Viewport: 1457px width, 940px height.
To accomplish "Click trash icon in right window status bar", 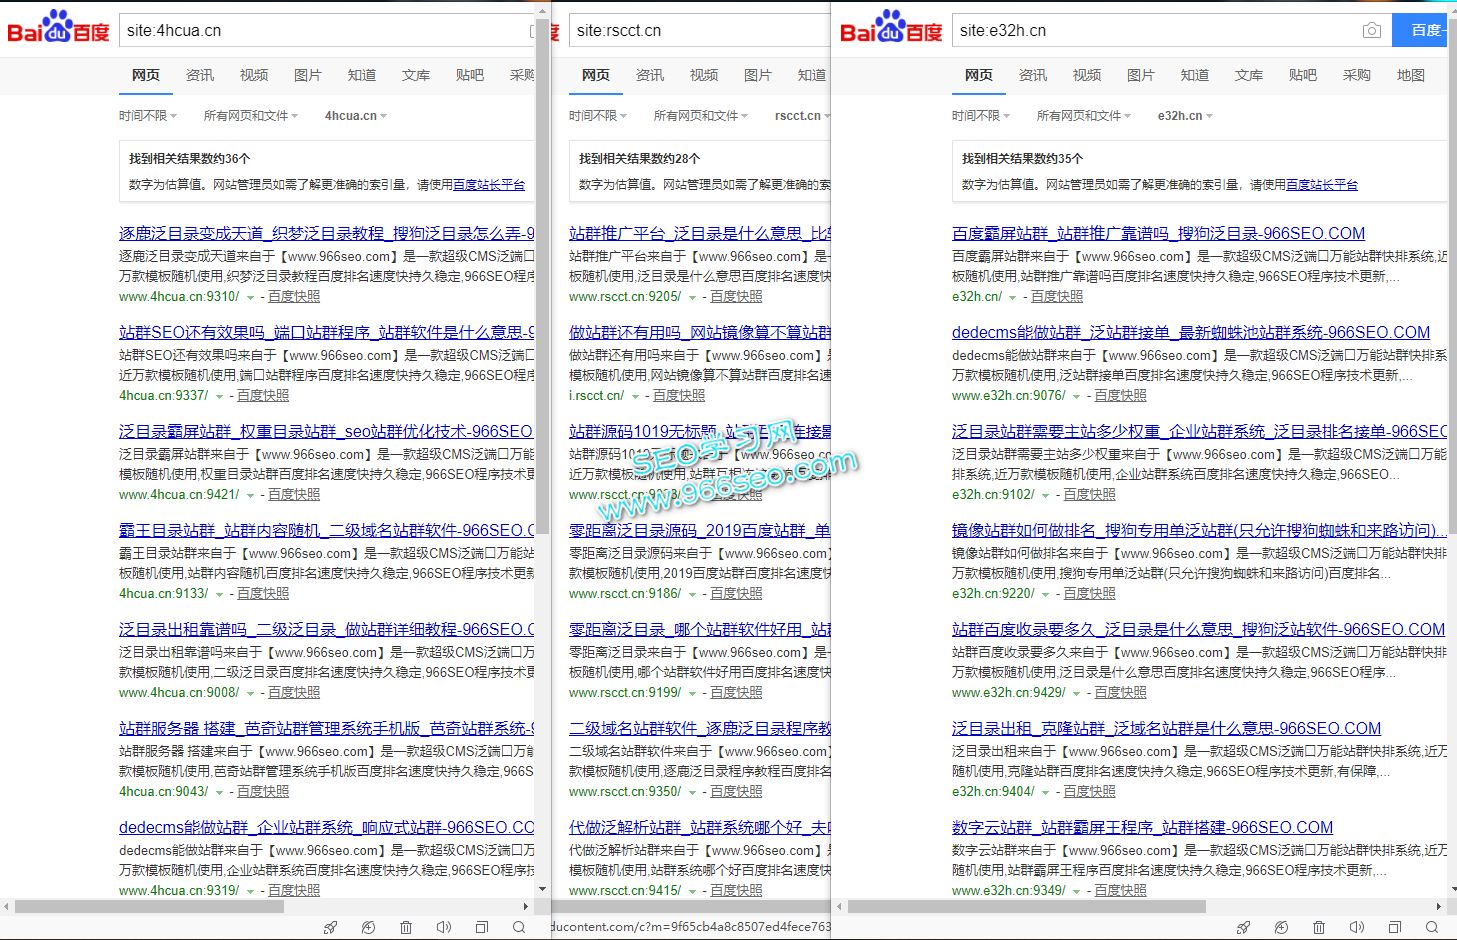I will click(1319, 927).
